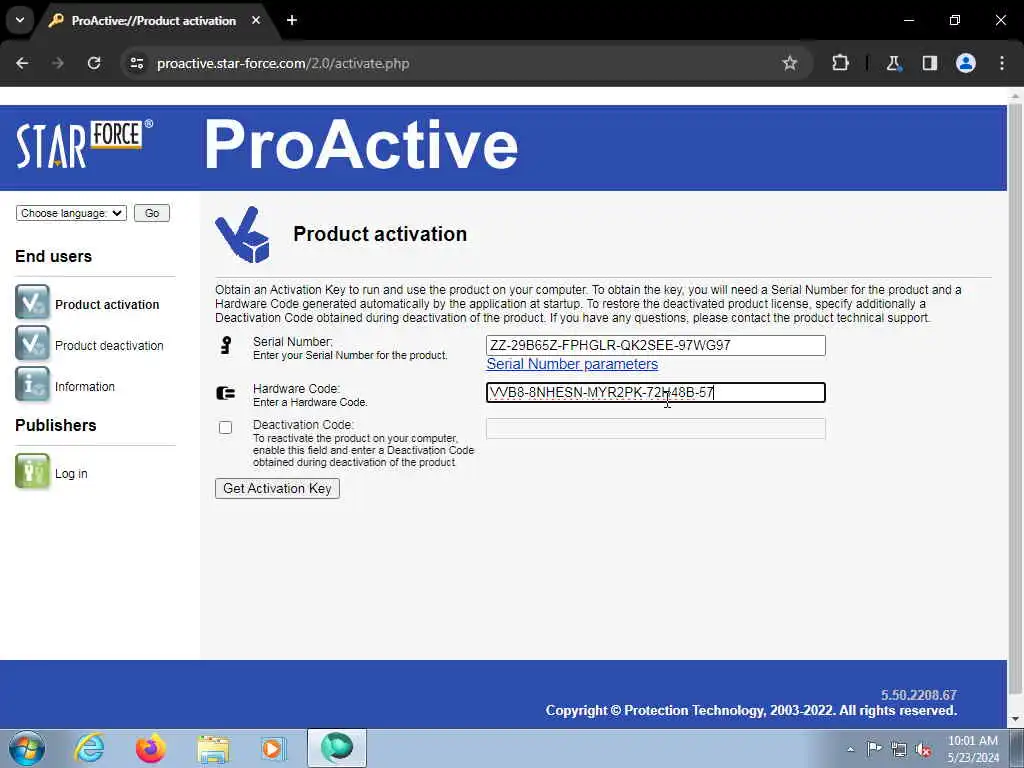Viewport: 1024px width, 768px height.
Task: Open the Chrome profile avatar
Action: (x=966, y=63)
